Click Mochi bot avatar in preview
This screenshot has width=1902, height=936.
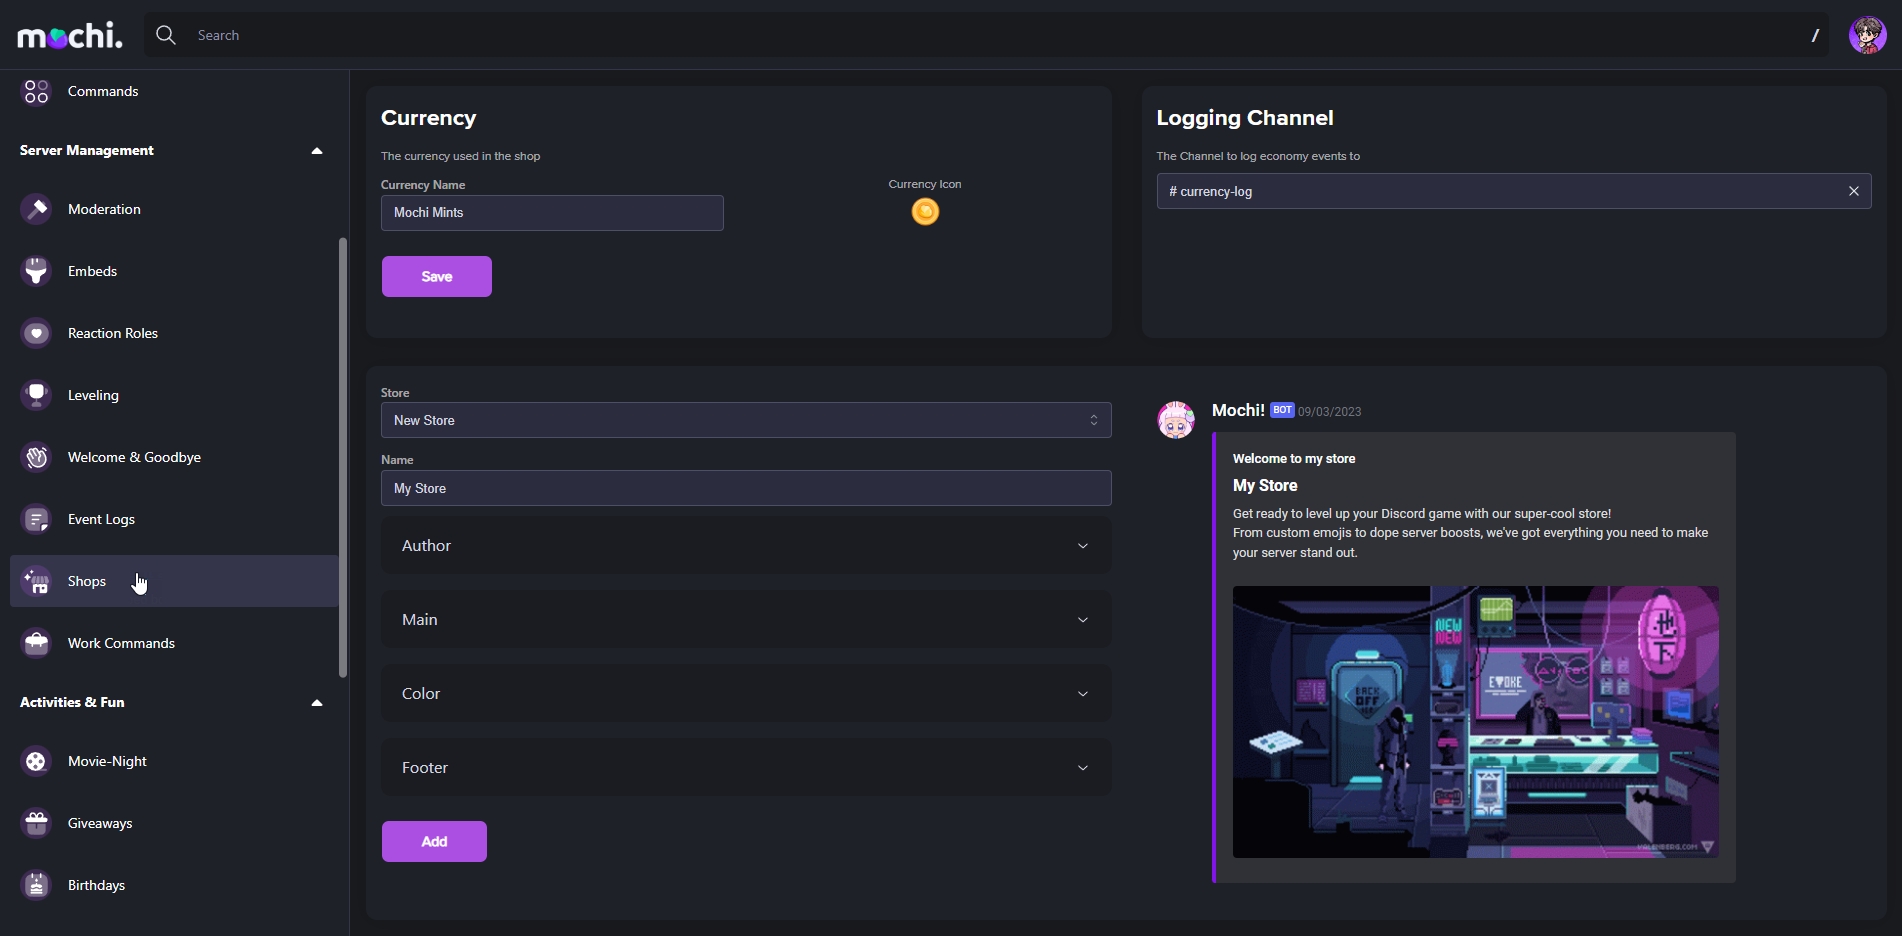pos(1176,420)
